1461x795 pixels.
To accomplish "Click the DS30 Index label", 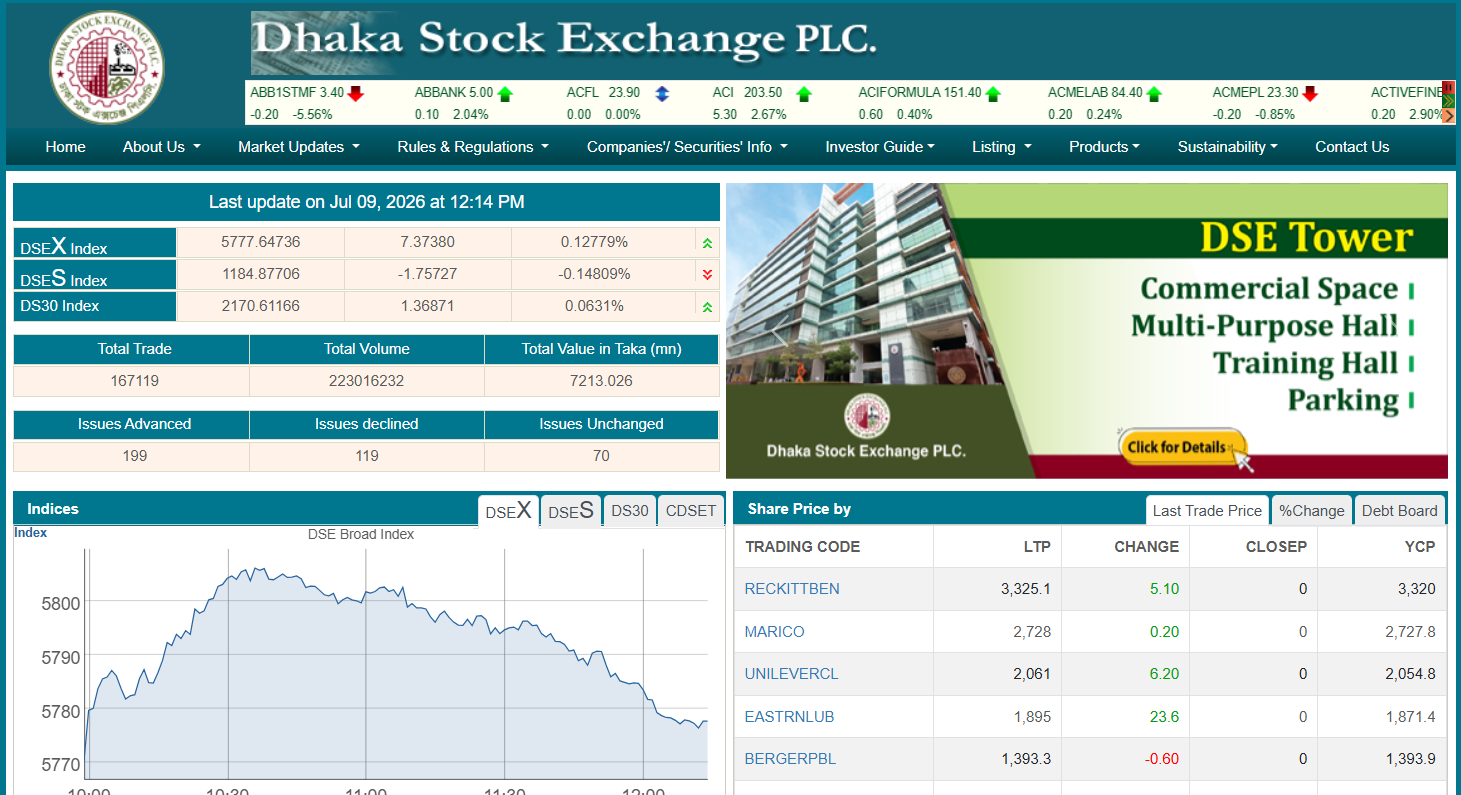I will point(60,306).
